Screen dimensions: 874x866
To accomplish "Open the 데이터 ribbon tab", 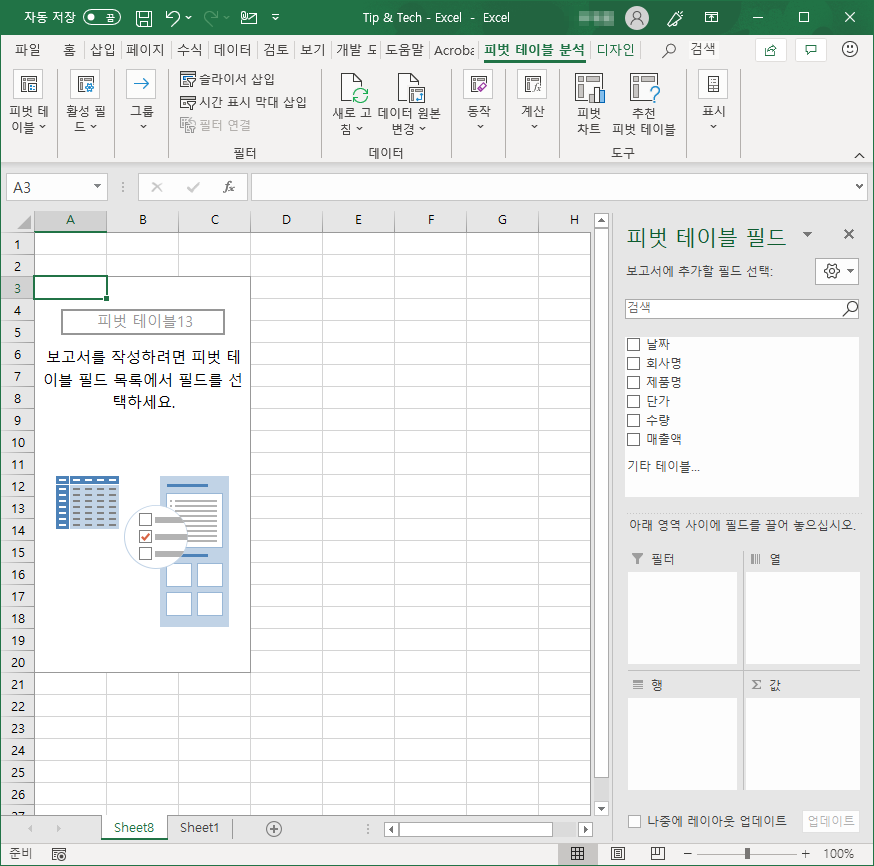I will click(232, 50).
